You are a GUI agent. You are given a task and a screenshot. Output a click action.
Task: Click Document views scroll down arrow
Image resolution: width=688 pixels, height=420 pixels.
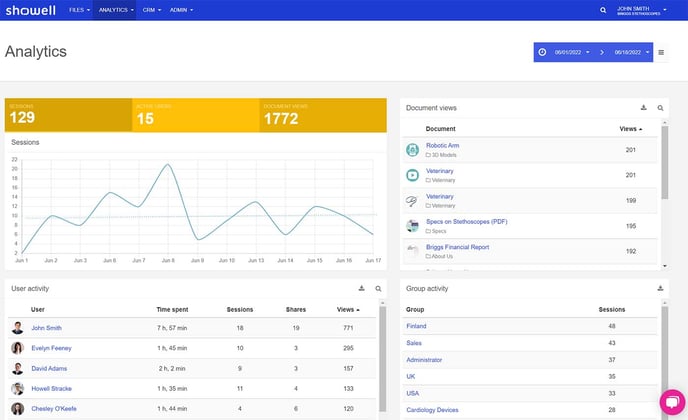tap(665, 266)
